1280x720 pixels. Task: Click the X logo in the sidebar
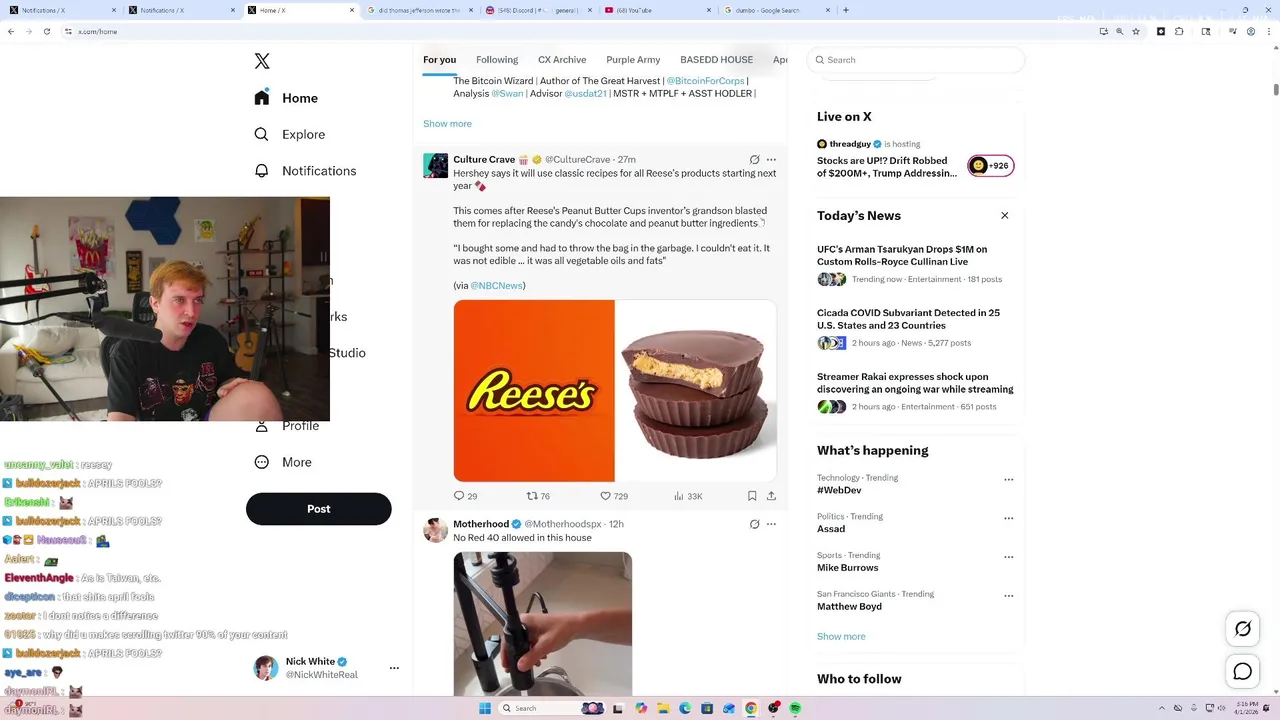(x=262, y=61)
